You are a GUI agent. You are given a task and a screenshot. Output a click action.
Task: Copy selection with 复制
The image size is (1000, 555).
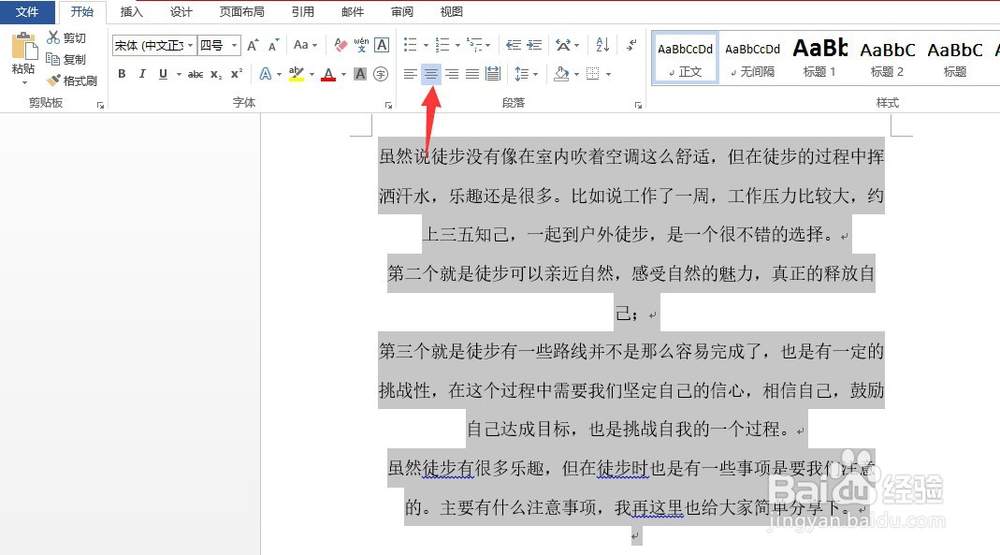(x=66, y=59)
